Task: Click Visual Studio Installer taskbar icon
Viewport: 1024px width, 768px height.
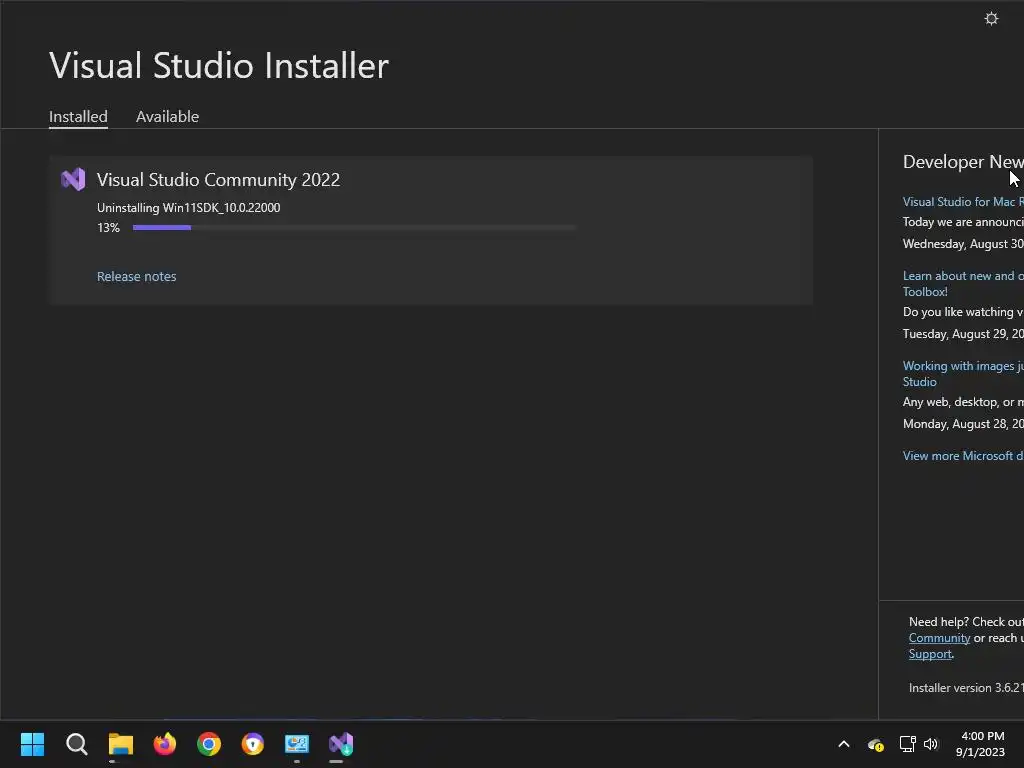Action: [x=341, y=744]
